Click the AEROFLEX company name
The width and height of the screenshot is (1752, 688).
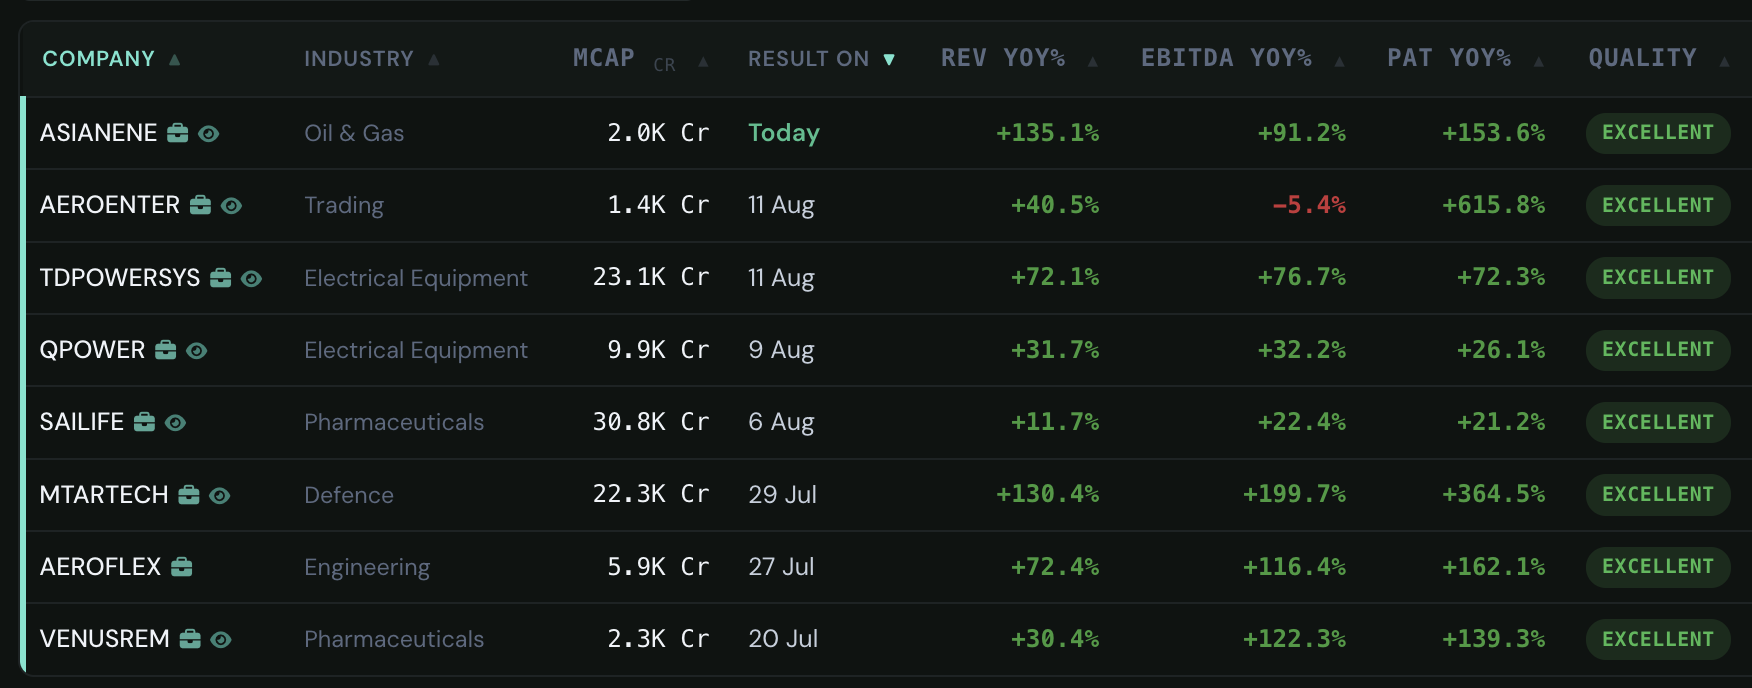(100, 567)
